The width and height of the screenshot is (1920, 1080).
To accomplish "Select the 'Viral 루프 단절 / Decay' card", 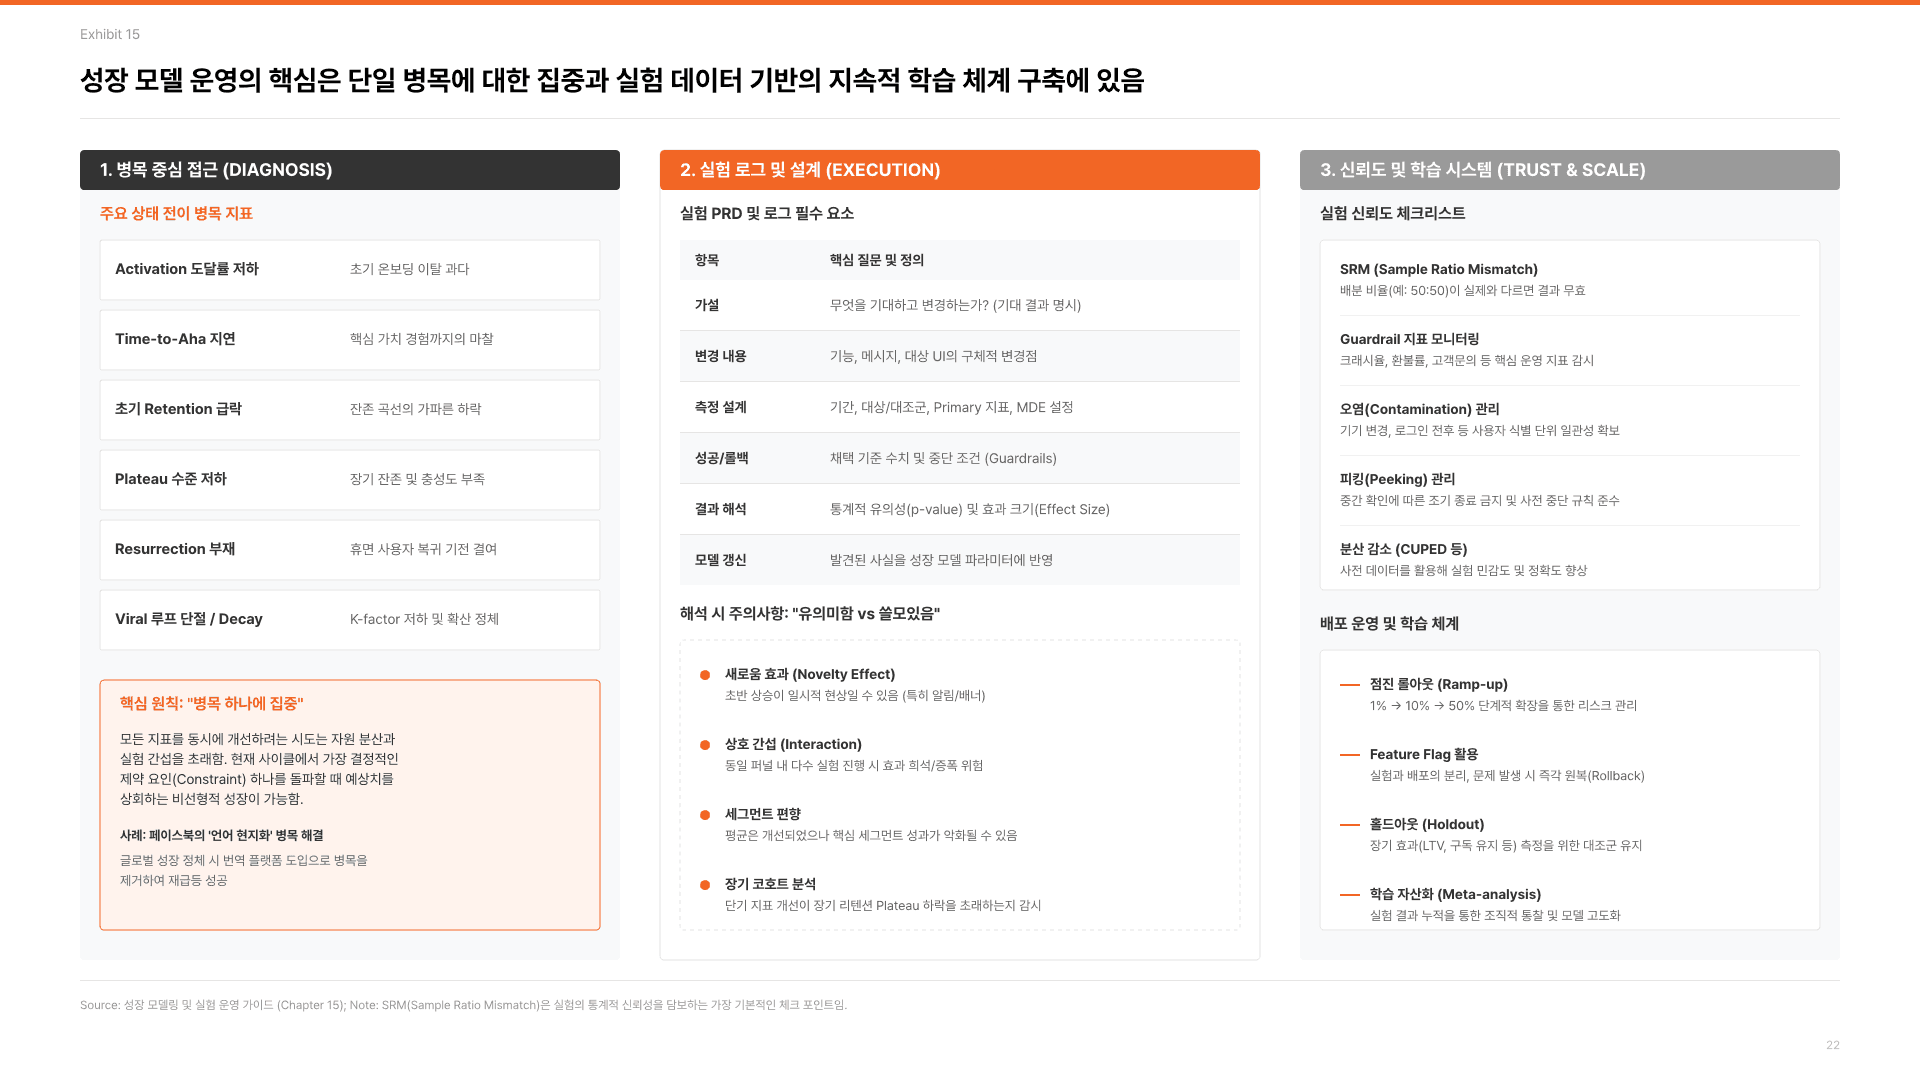I will [x=350, y=620].
